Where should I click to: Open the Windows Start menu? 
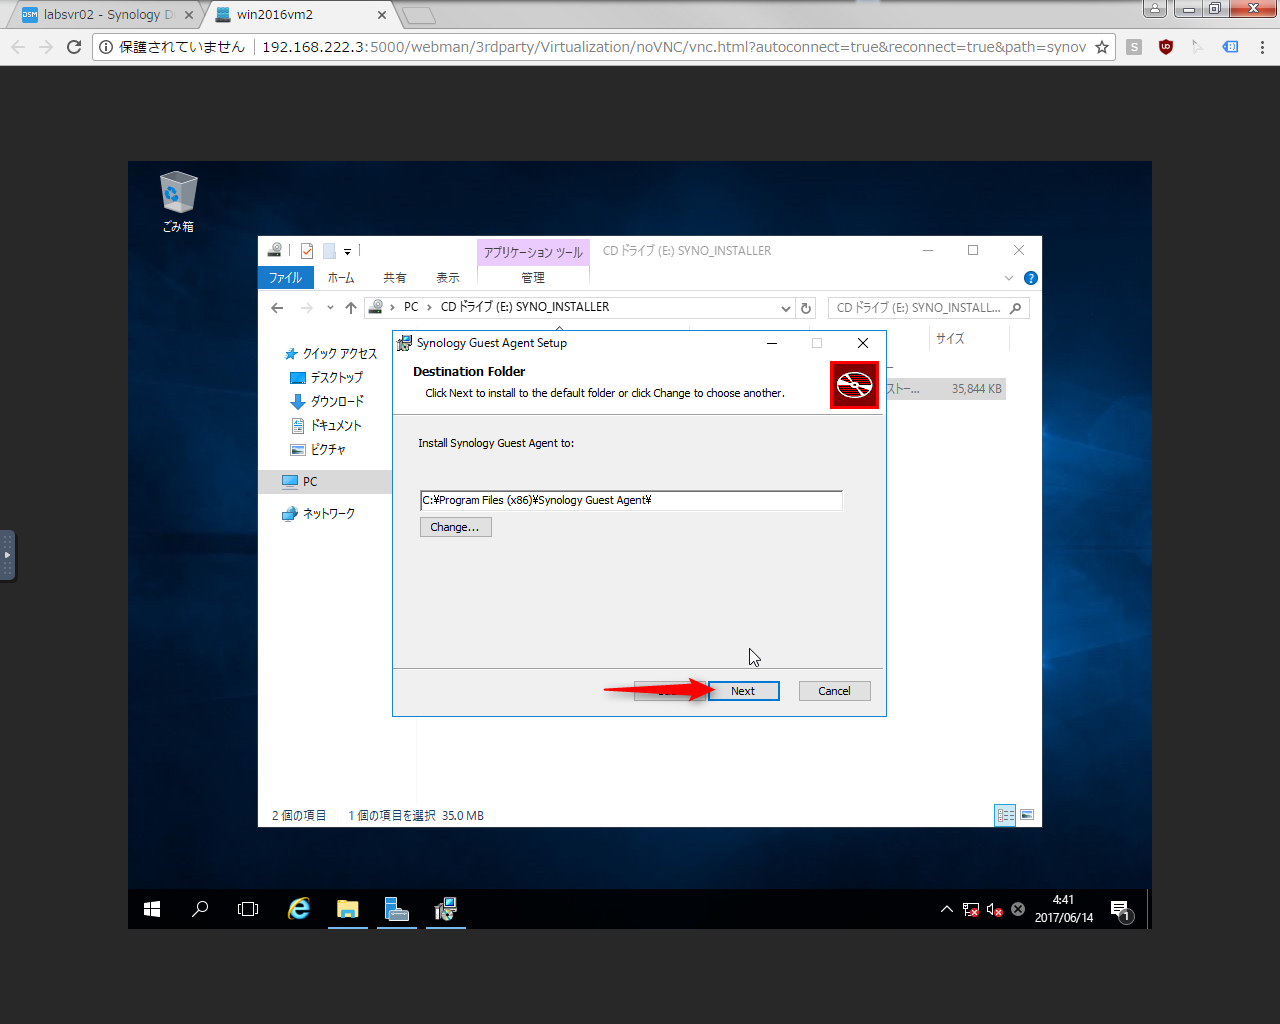(x=152, y=909)
